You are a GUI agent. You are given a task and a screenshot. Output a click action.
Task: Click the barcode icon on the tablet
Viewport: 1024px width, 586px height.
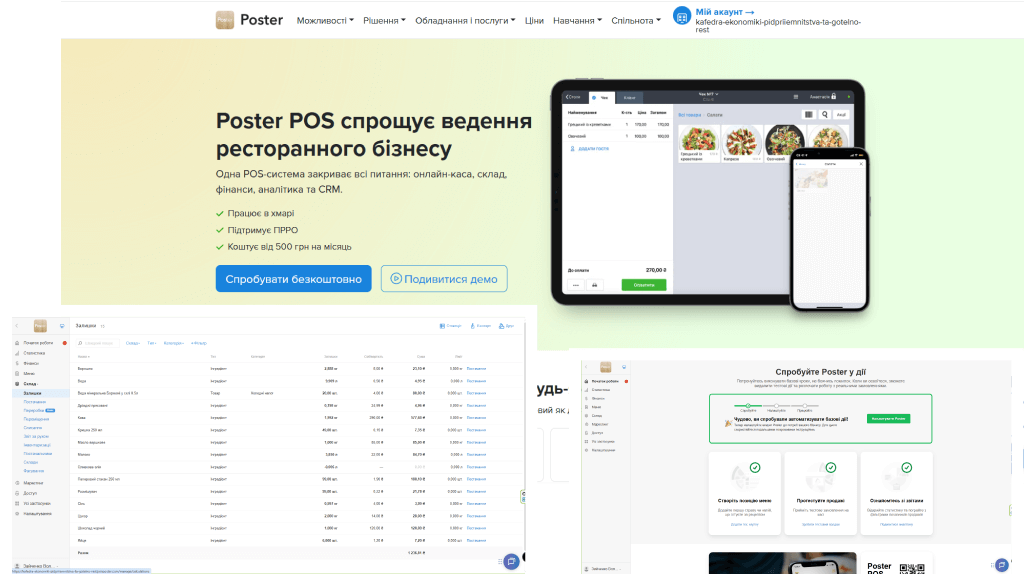(x=808, y=114)
